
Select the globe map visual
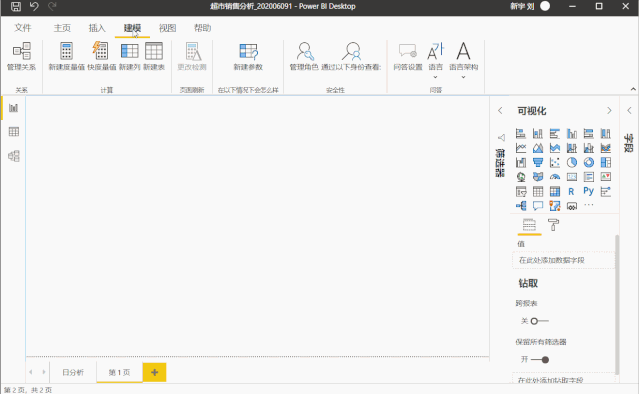[521, 177]
